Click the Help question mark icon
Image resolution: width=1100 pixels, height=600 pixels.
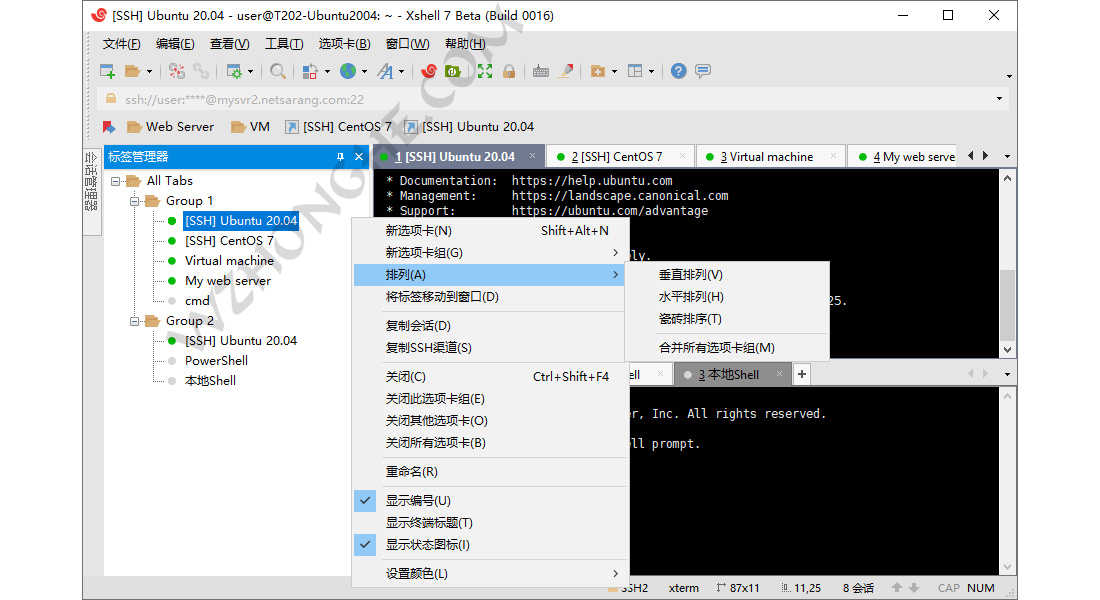[x=677, y=71]
